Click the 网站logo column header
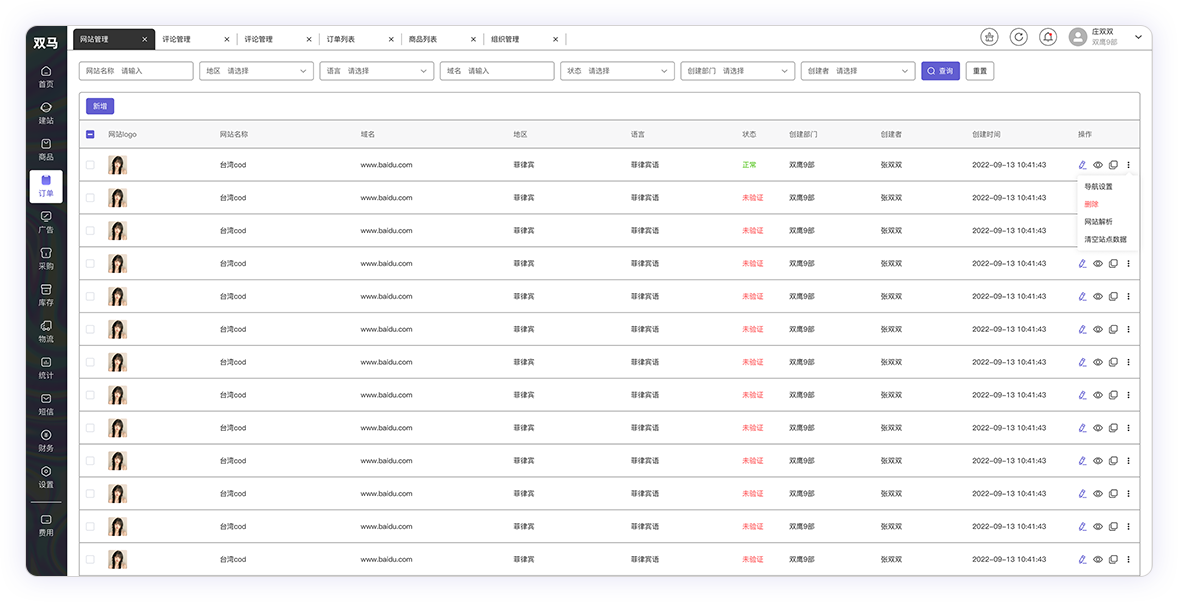Image resolution: width=1178 pixels, height=602 pixels. pyautogui.click(x=122, y=135)
